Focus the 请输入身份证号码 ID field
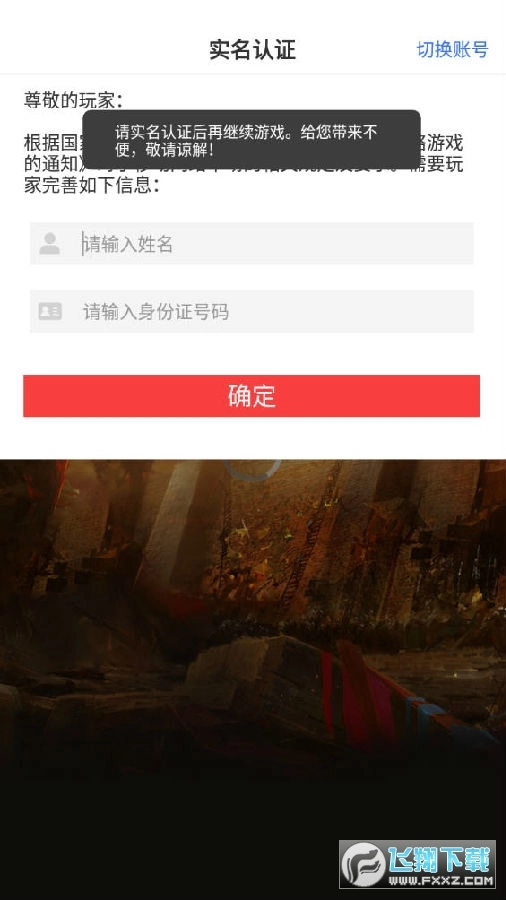 252,311
